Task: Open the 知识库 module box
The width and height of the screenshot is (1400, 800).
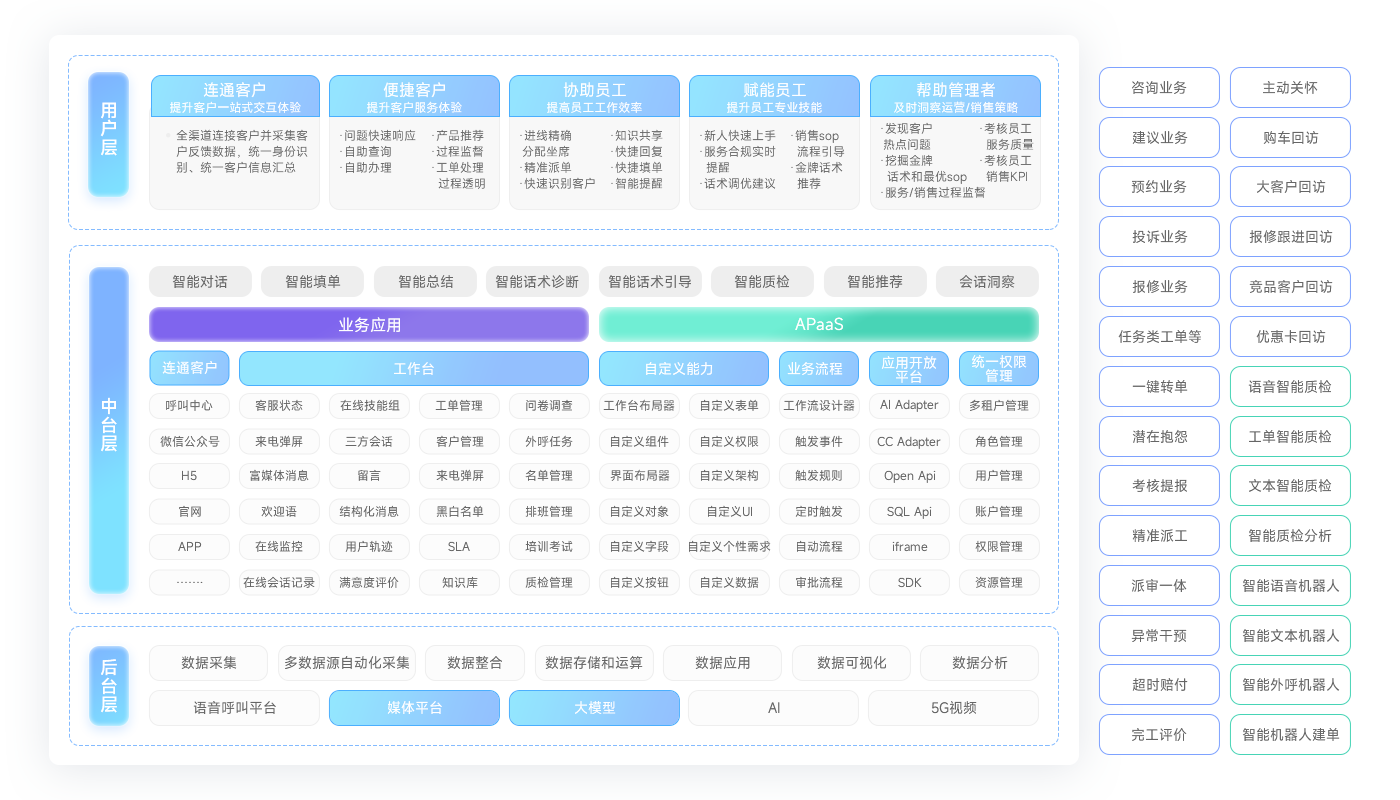Action: point(459,583)
